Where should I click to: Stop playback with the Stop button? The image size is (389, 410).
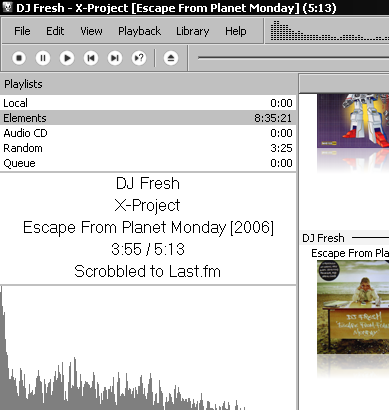[19, 58]
